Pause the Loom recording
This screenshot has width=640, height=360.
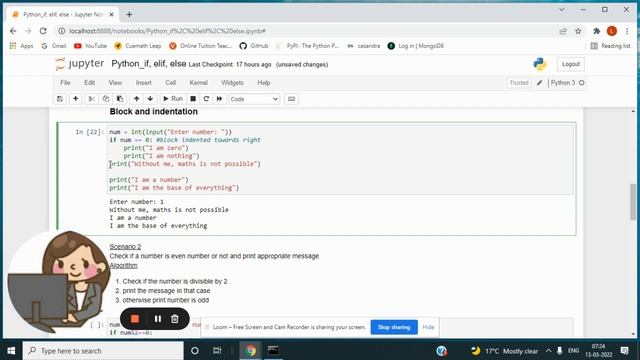pos(158,319)
